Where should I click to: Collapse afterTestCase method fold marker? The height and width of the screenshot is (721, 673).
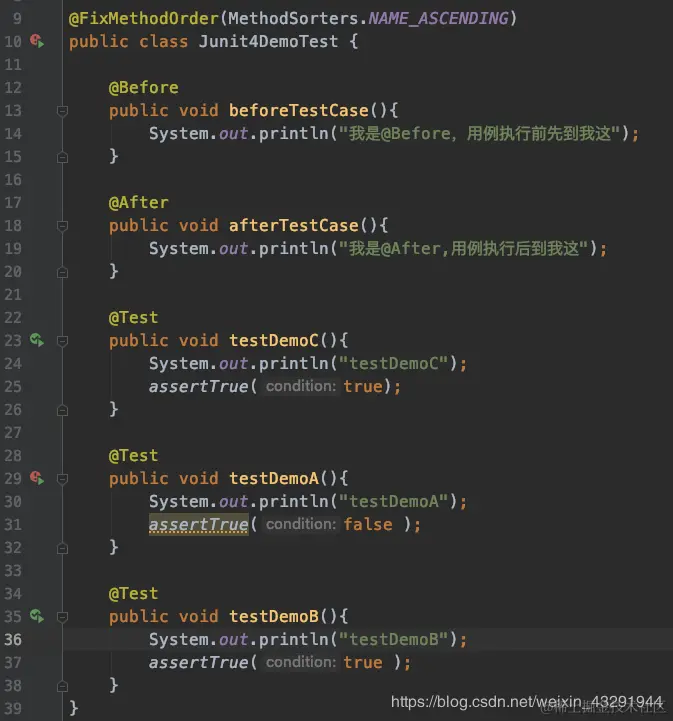[62, 226]
